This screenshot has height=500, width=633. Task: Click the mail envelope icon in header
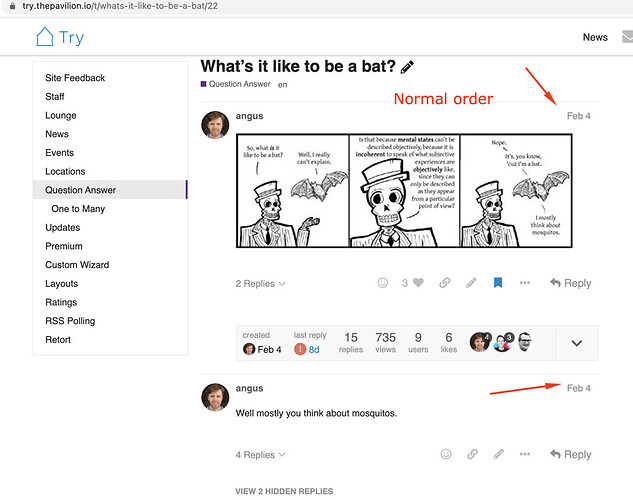coord(628,37)
